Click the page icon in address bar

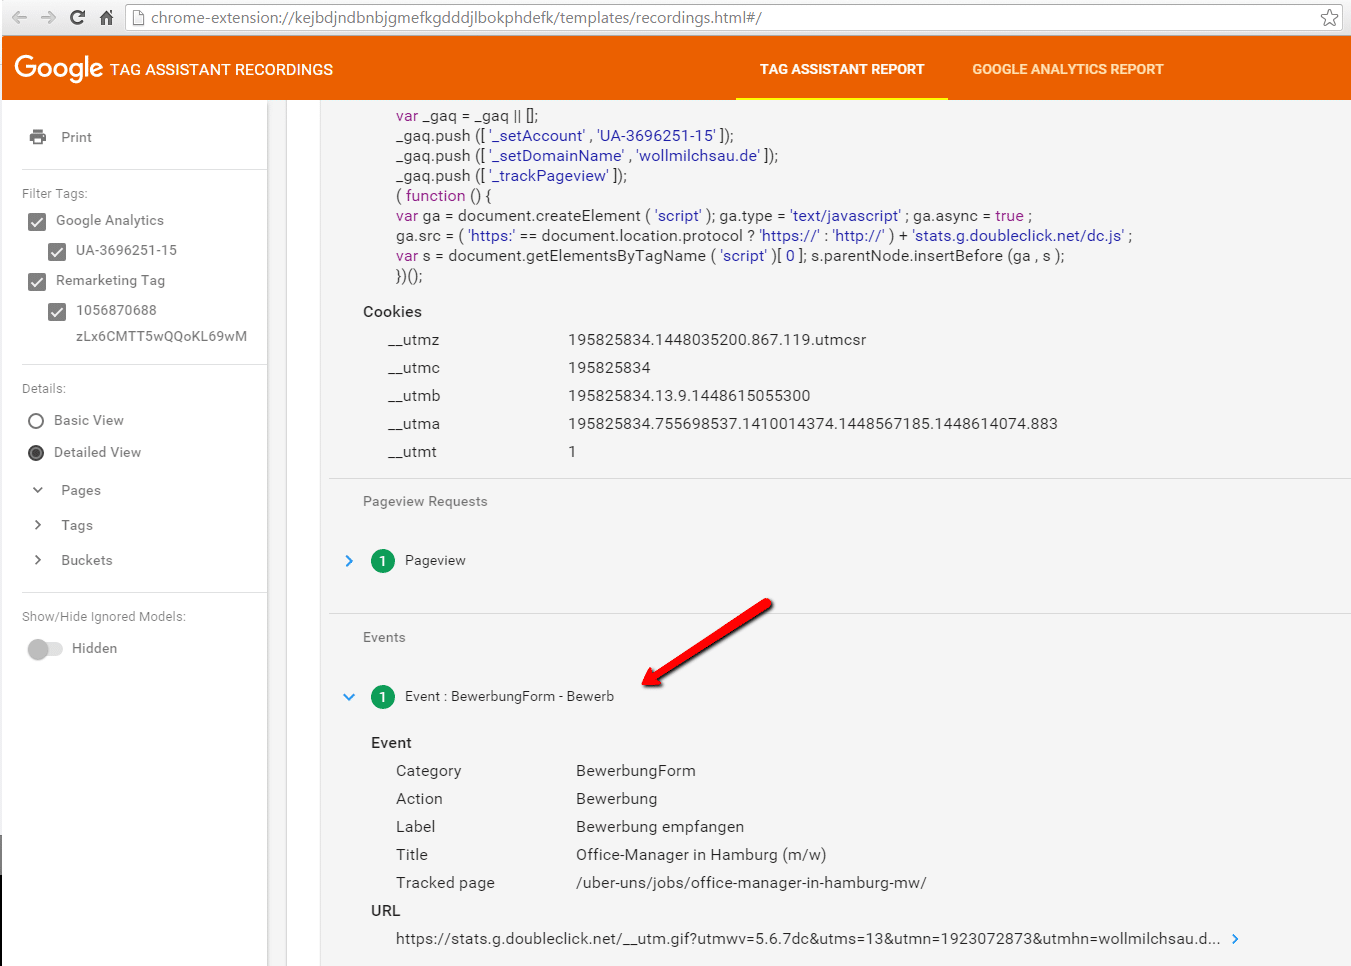[139, 17]
